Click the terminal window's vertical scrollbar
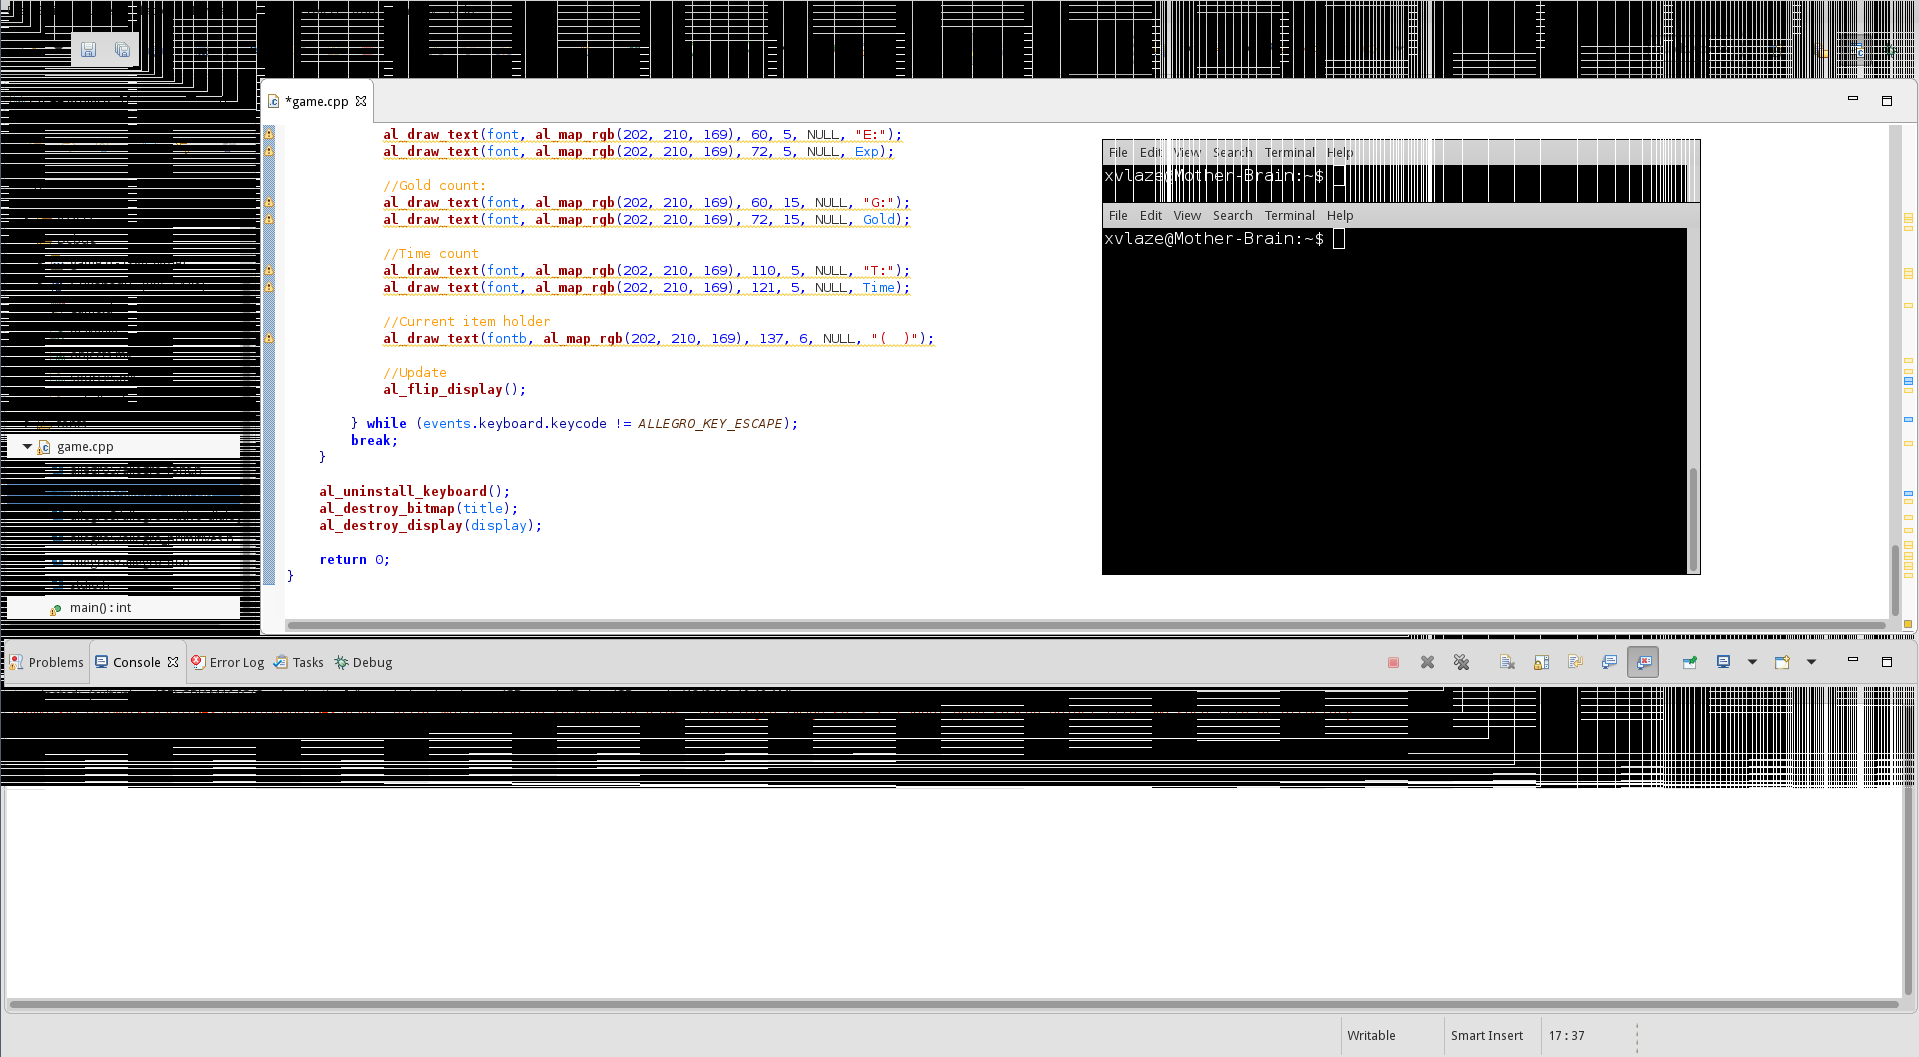 point(1693,519)
